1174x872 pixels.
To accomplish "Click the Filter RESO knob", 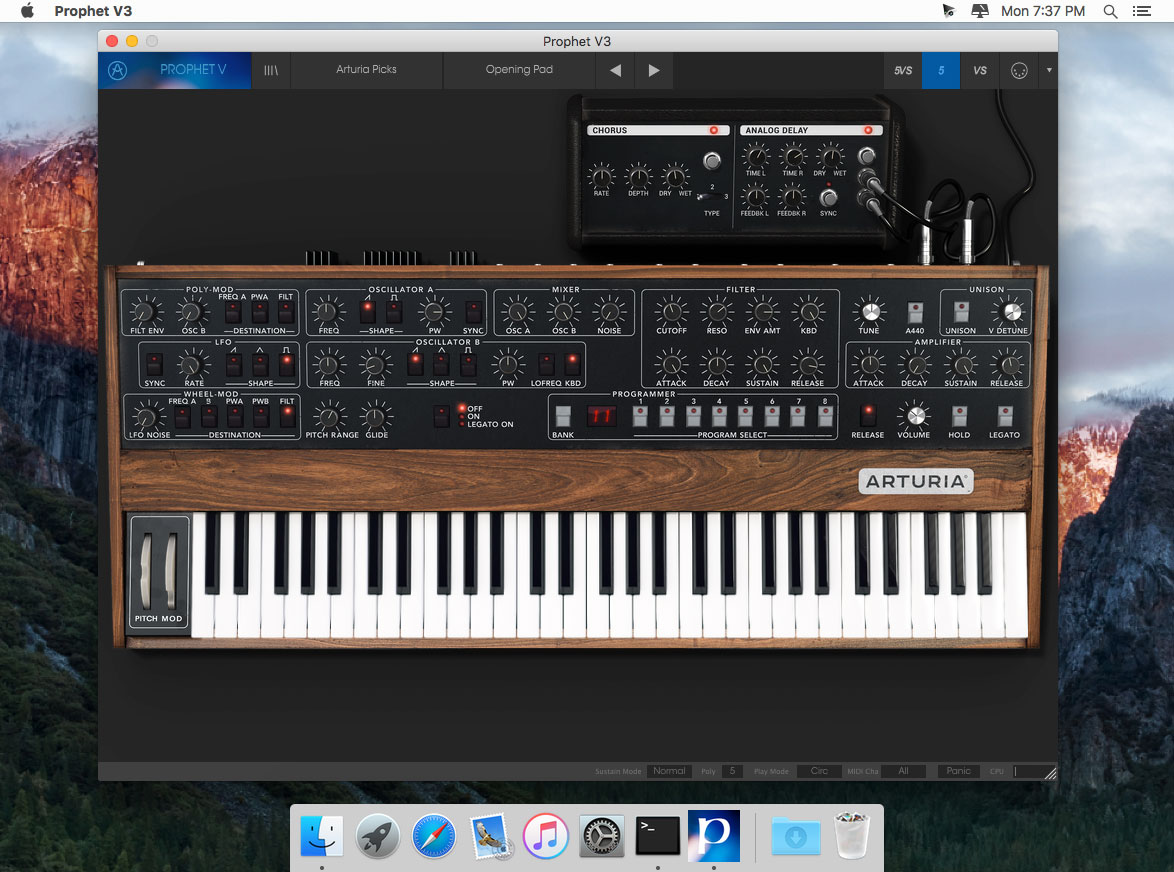I will point(717,311).
